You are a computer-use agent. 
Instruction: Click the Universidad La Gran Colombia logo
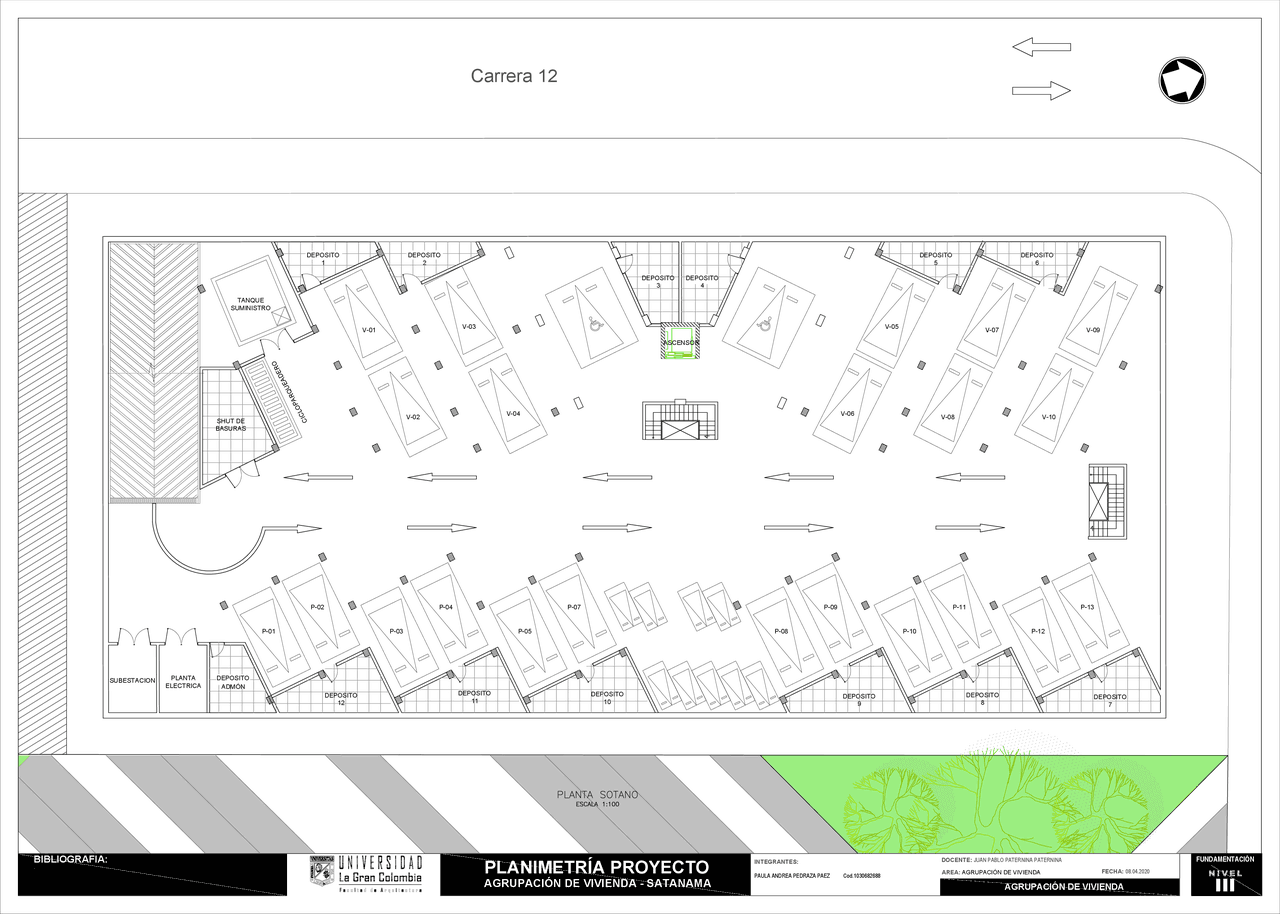tap(366, 874)
